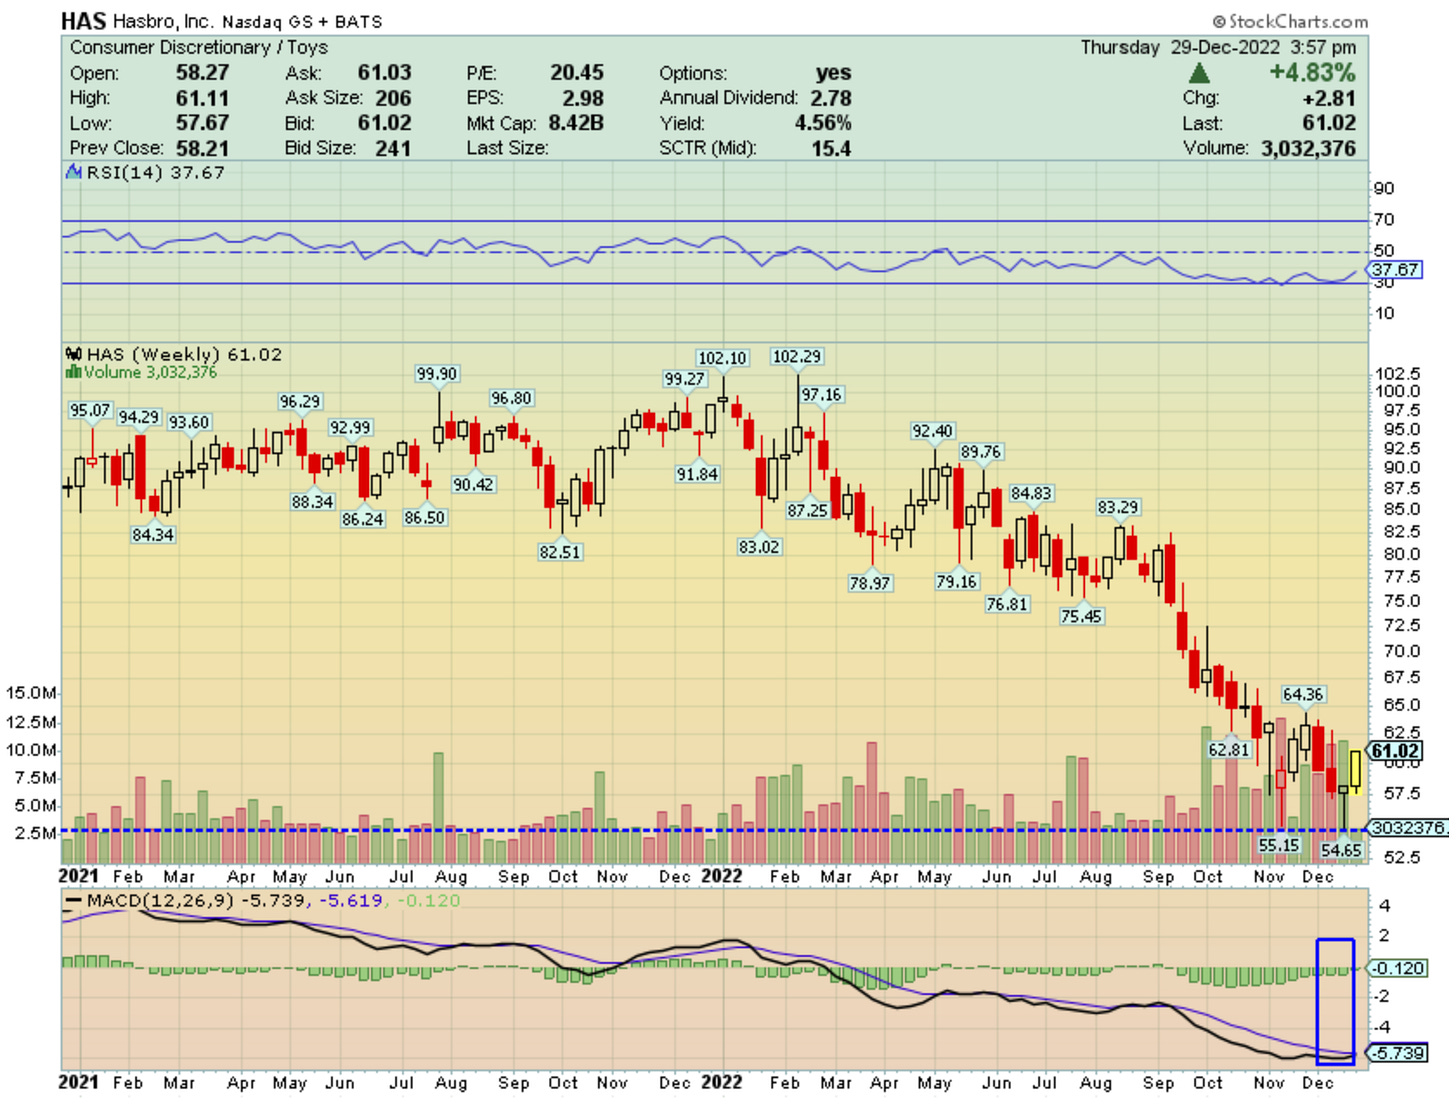
Task: Click the Ask price 61.03
Action: (385, 73)
